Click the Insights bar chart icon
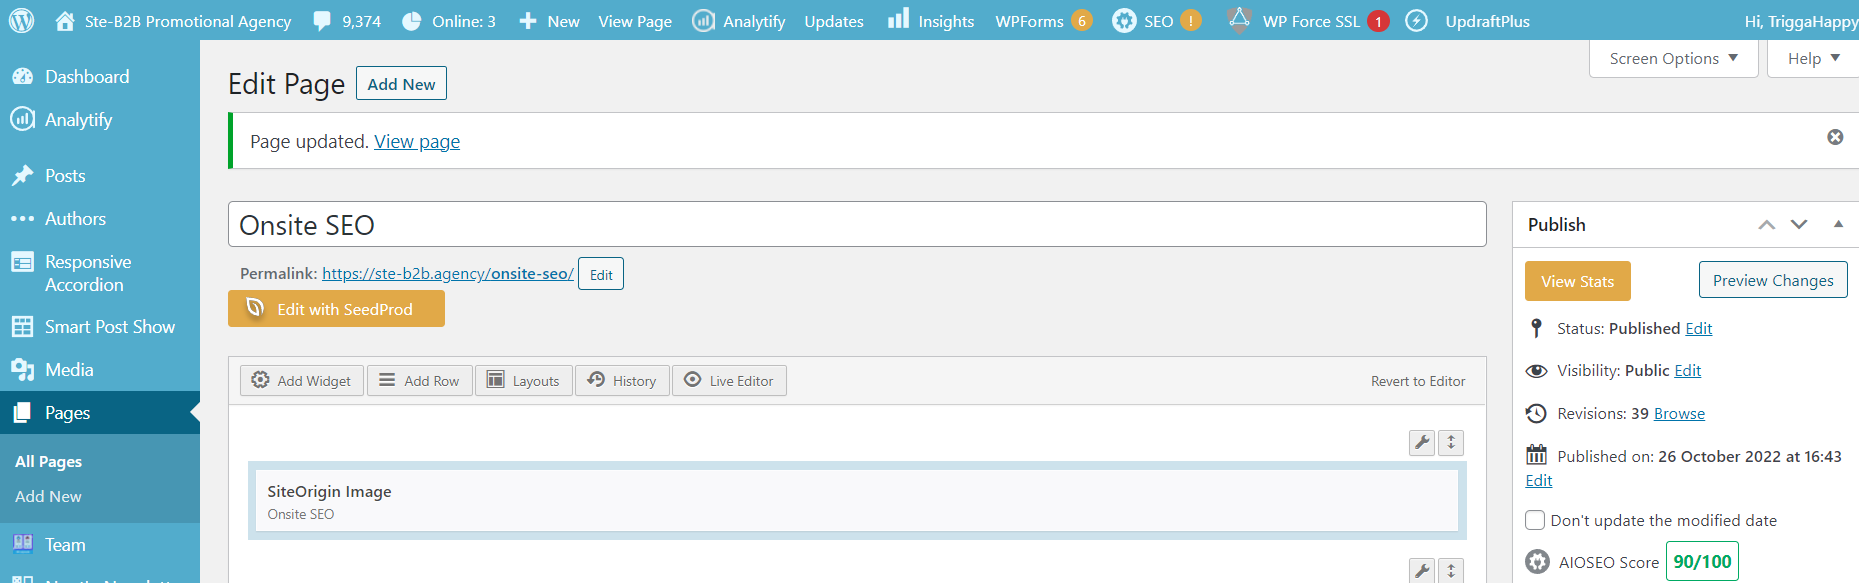This screenshot has width=1859, height=583. pyautogui.click(x=898, y=19)
